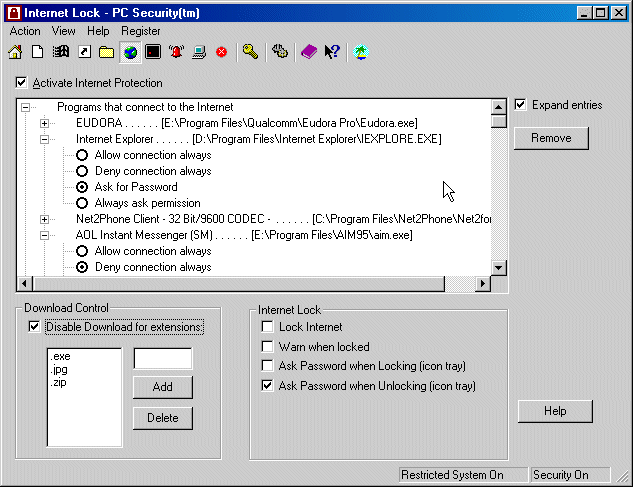Click the extension text input field
The height and width of the screenshot is (487, 633).
pyautogui.click(x=163, y=358)
